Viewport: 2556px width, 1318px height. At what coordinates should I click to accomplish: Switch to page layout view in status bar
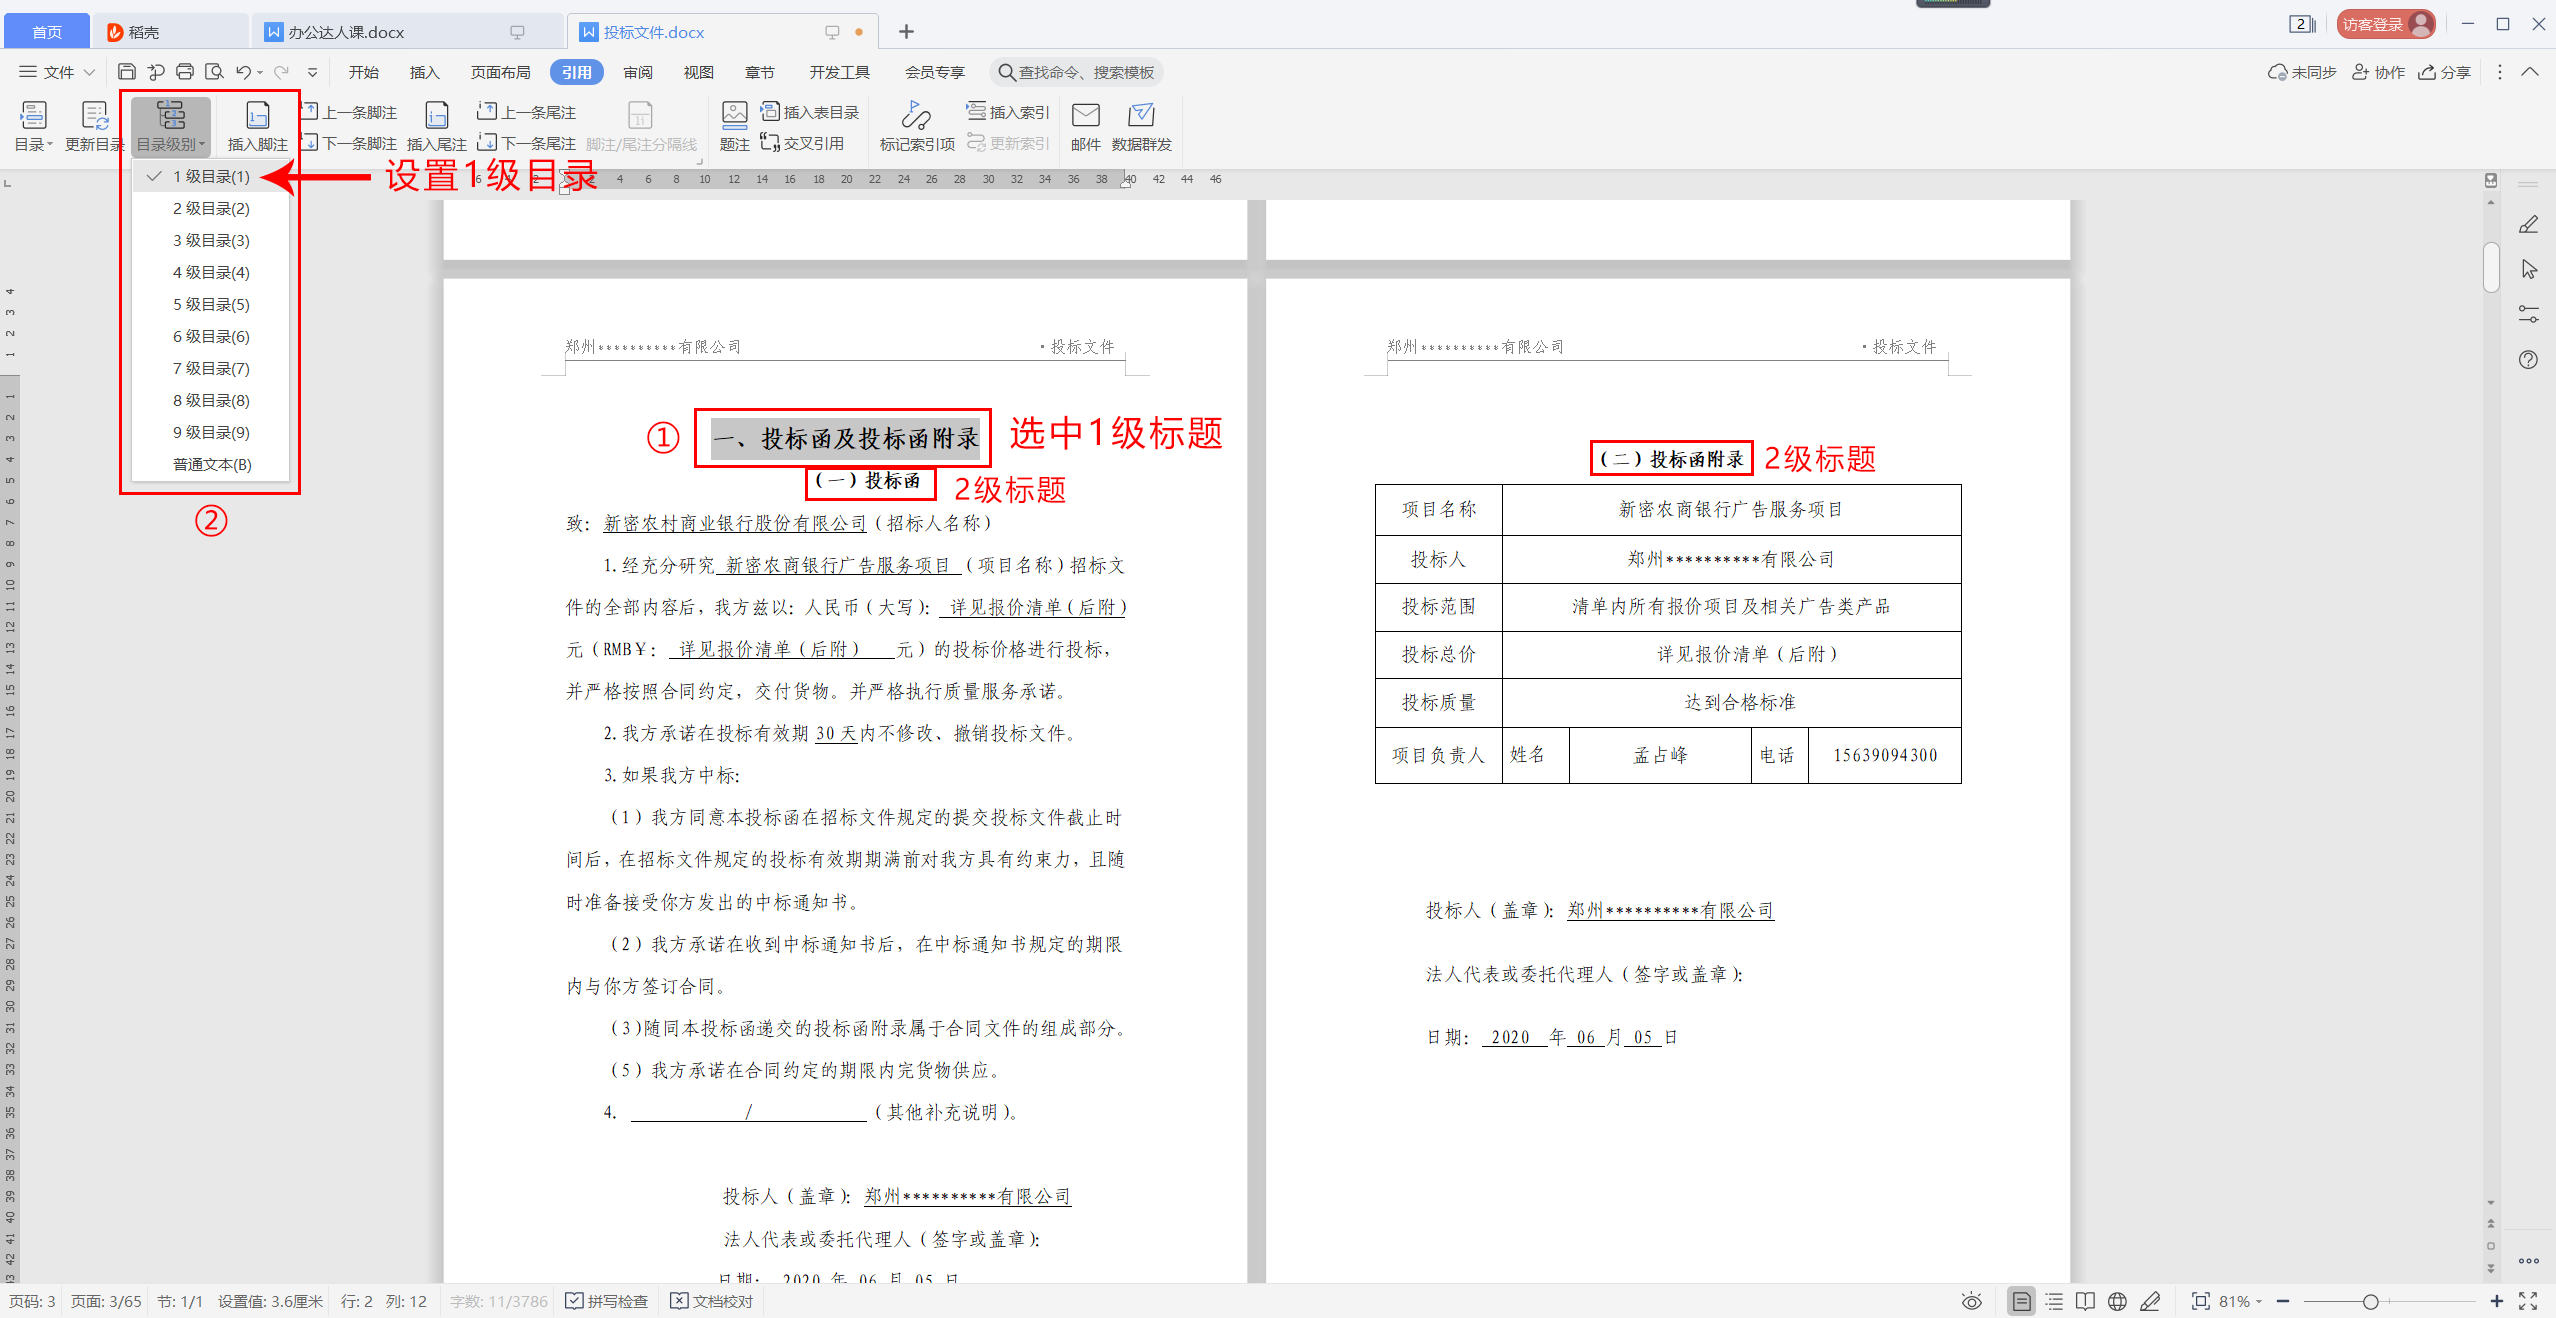2021,1301
